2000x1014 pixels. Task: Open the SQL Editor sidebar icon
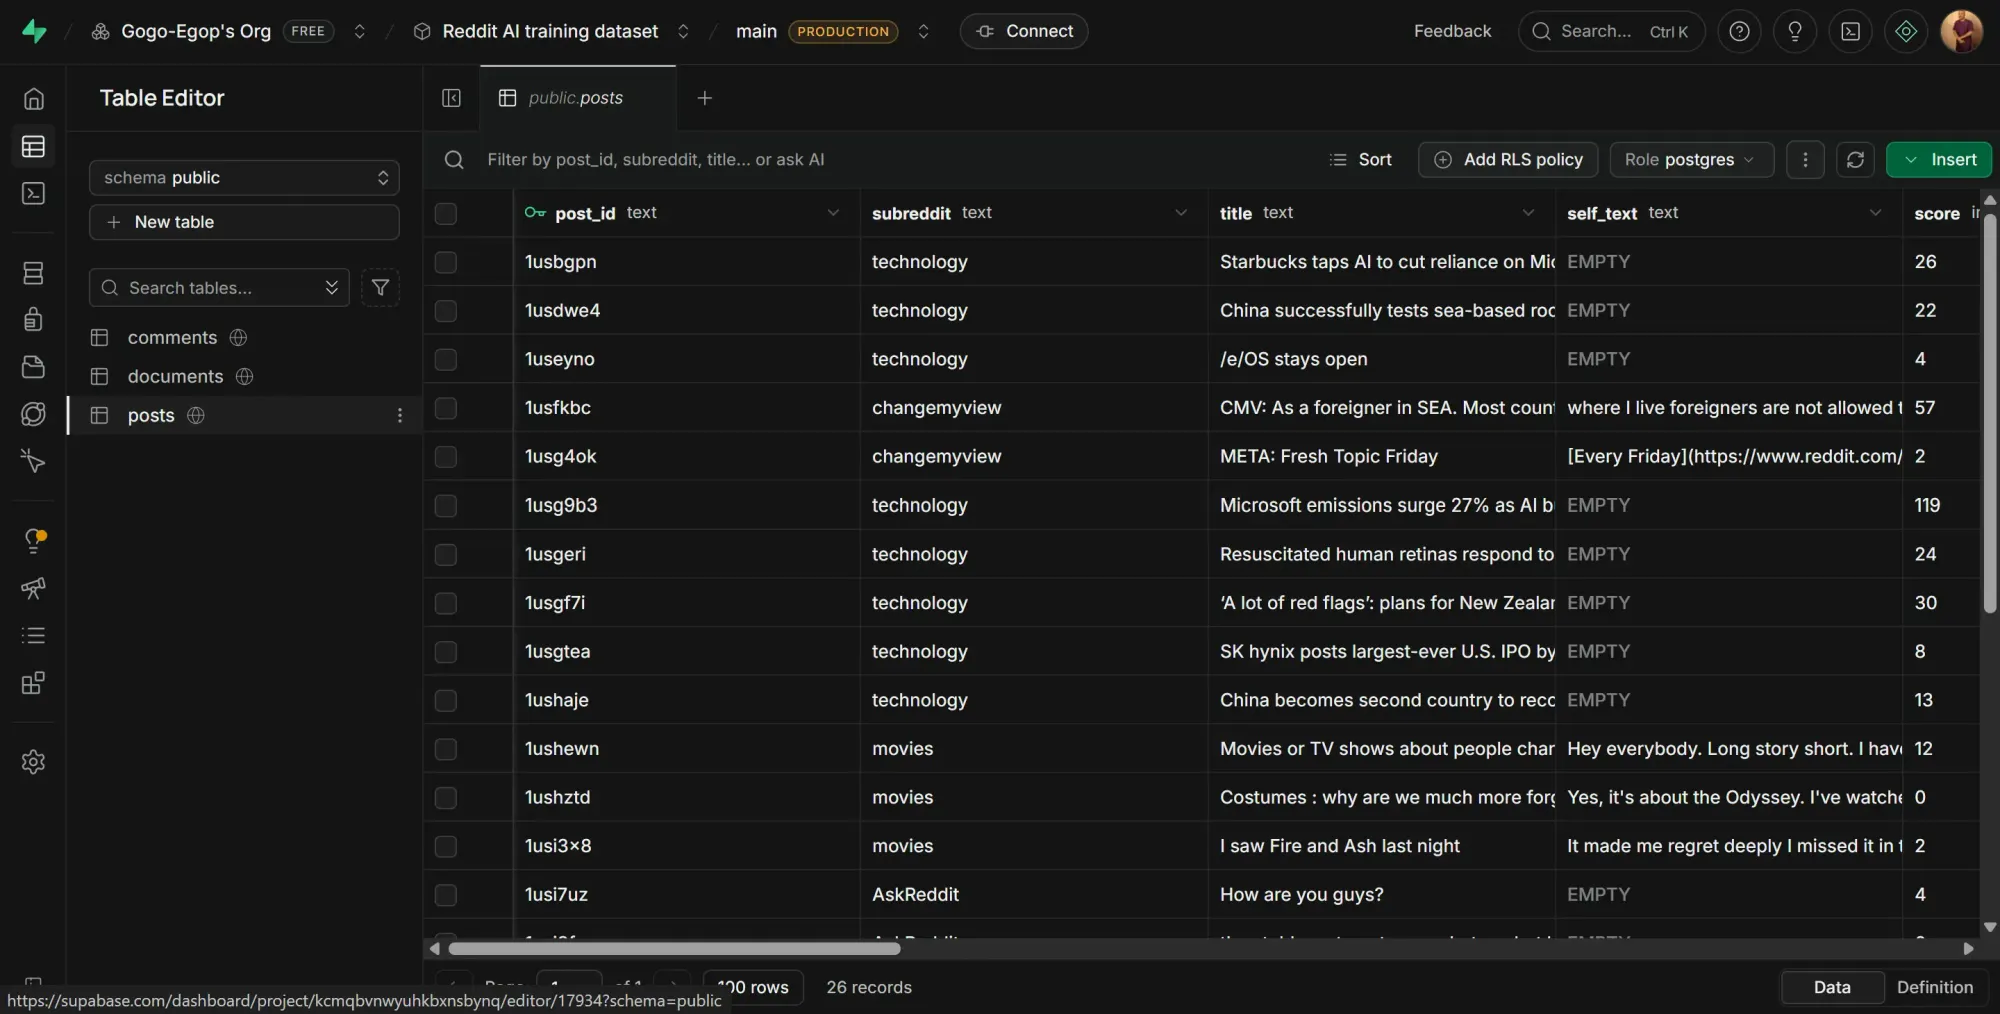pyautogui.click(x=33, y=193)
